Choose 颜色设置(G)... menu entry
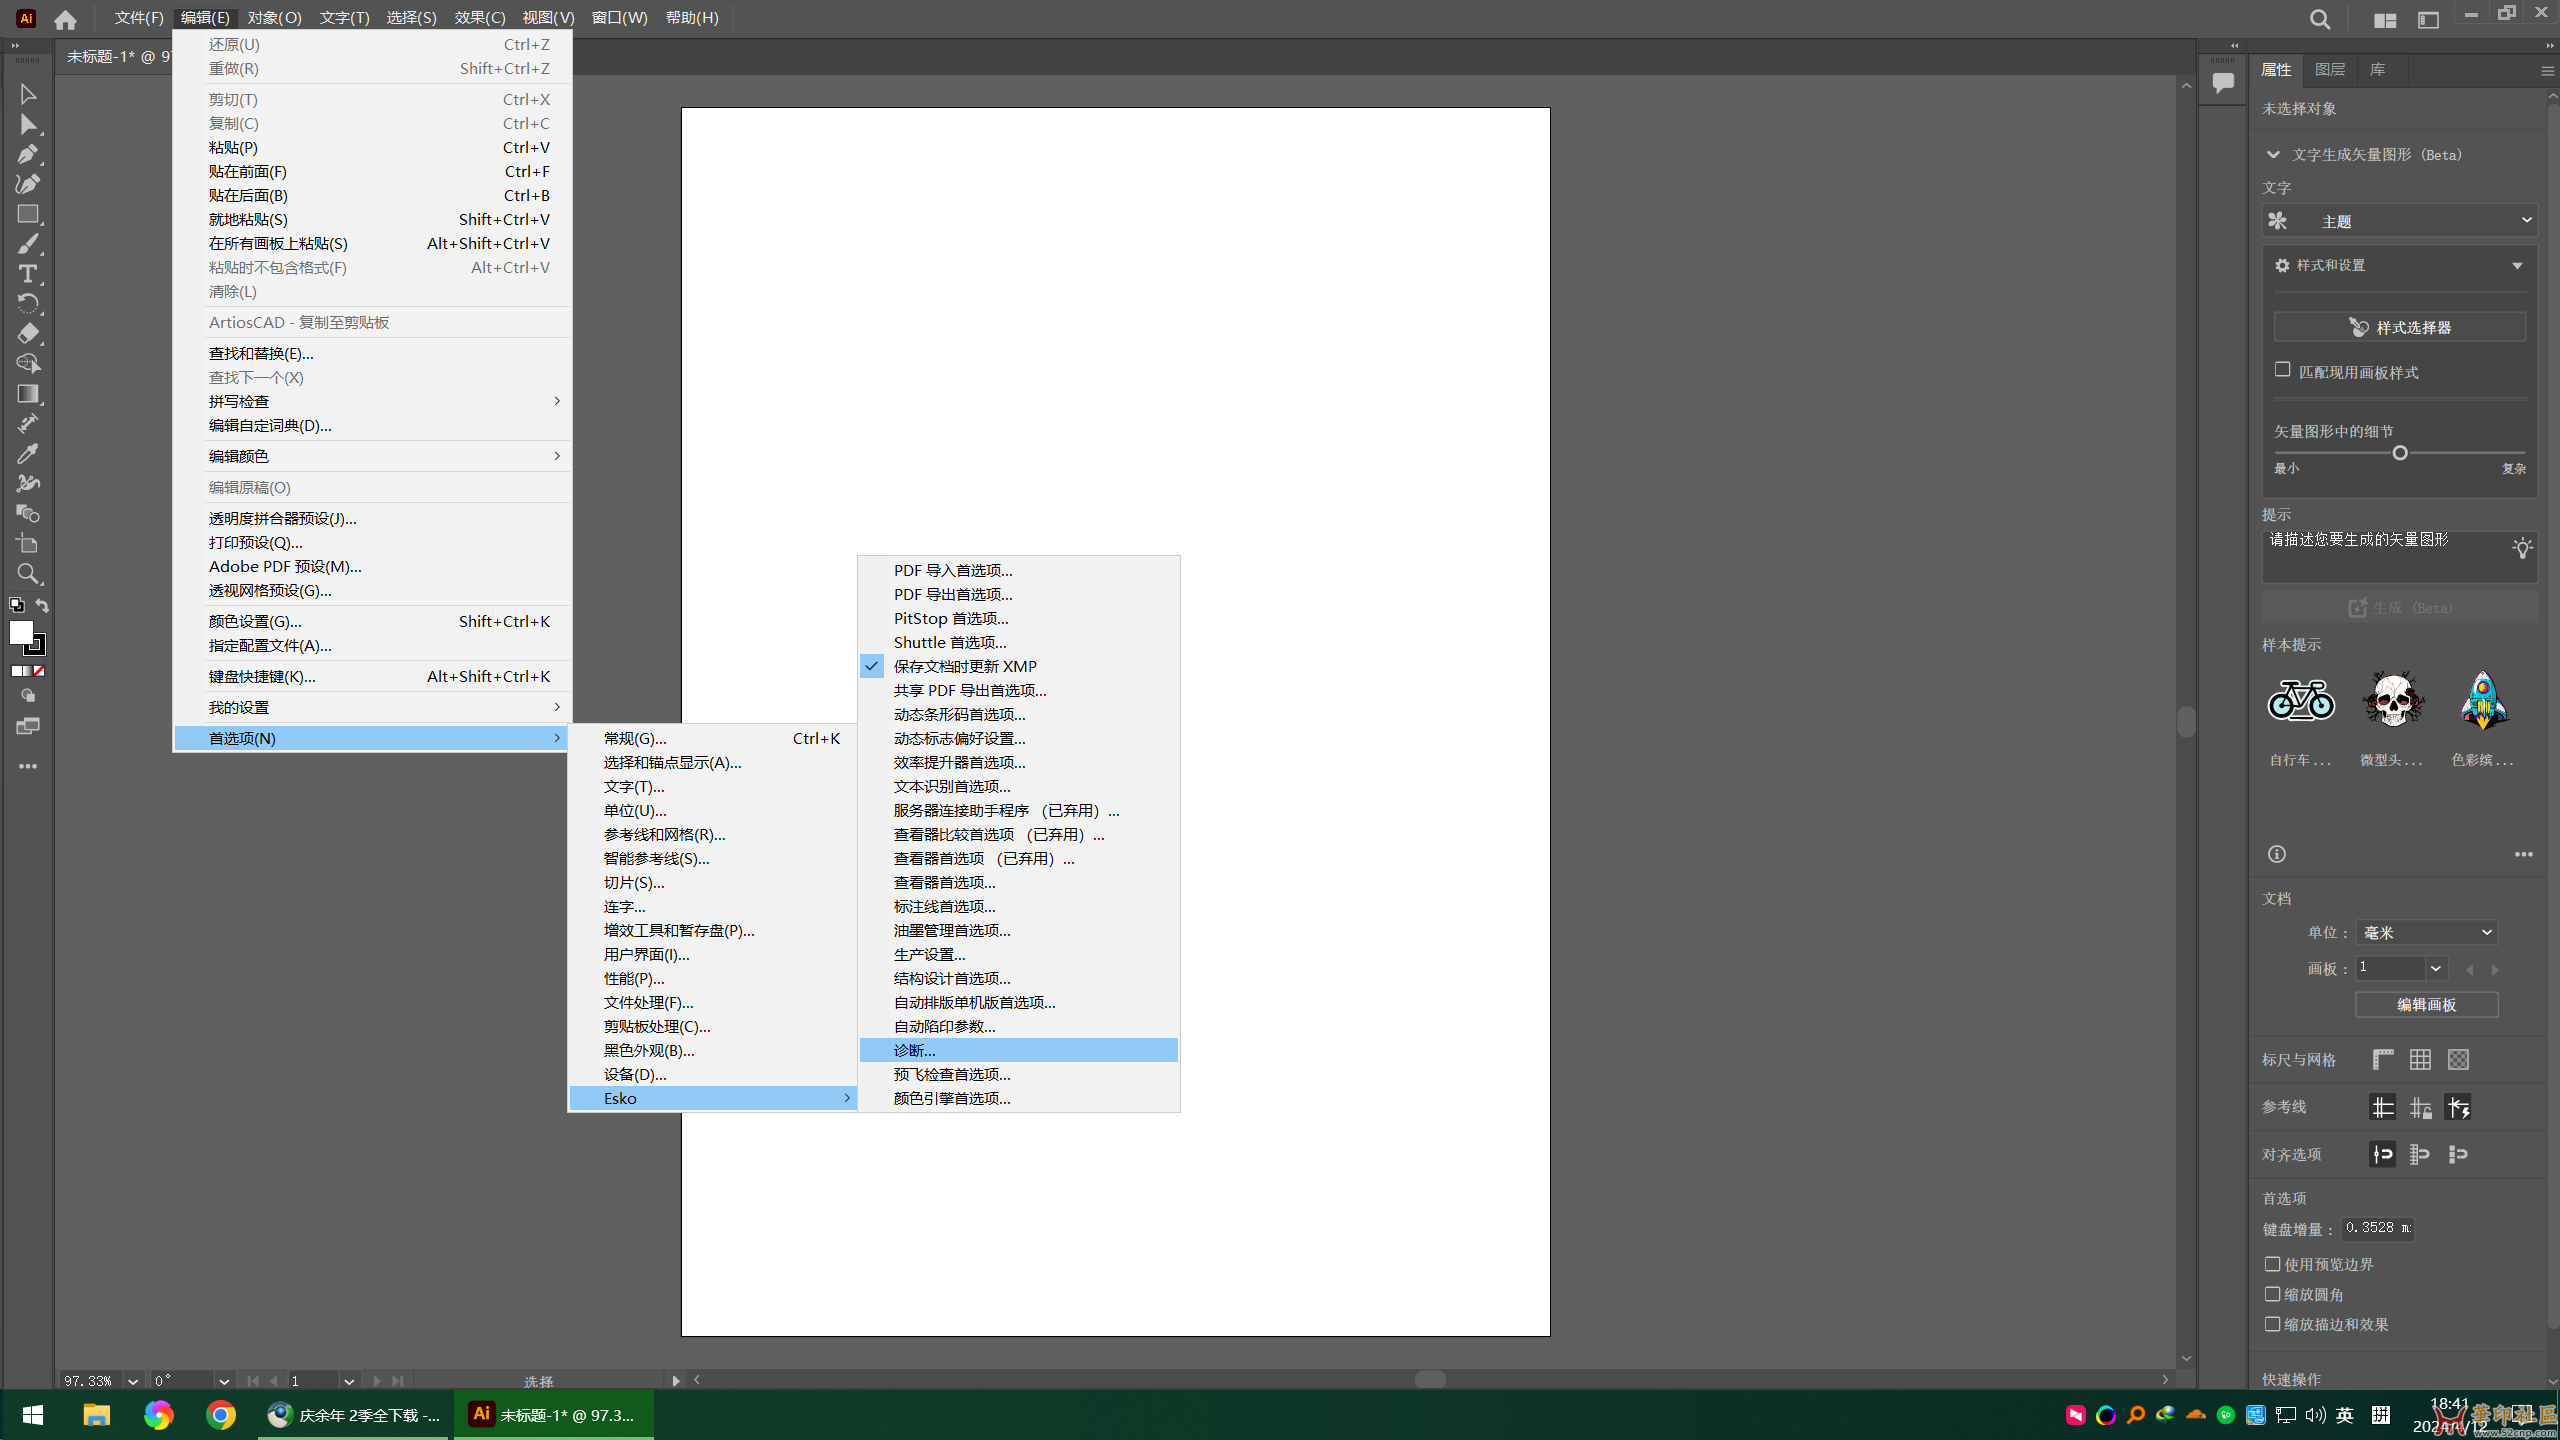The height and width of the screenshot is (1440, 2560). (x=372, y=621)
